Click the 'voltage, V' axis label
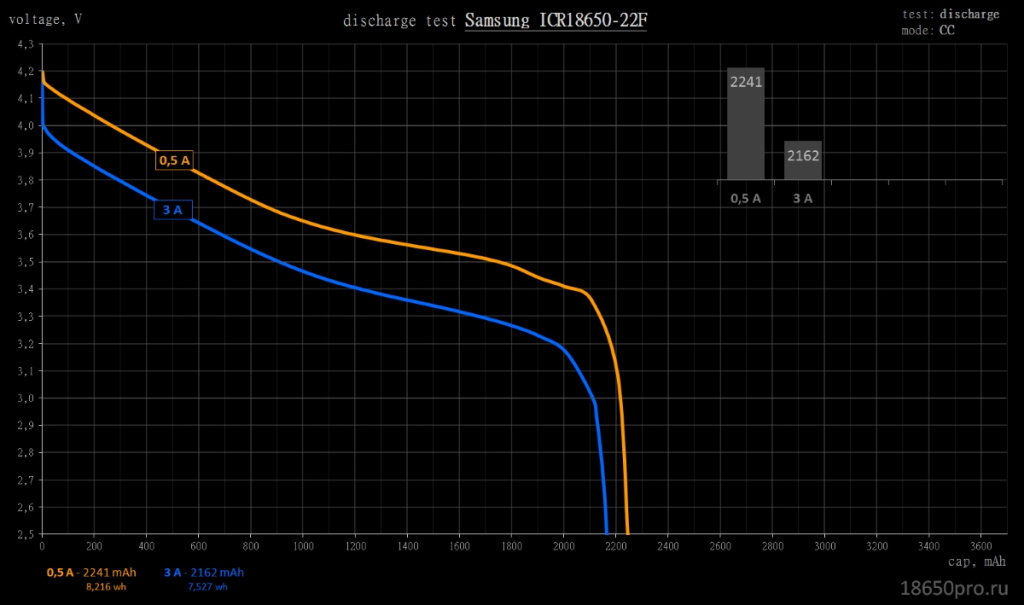This screenshot has width=1024, height=605. [x=45, y=20]
